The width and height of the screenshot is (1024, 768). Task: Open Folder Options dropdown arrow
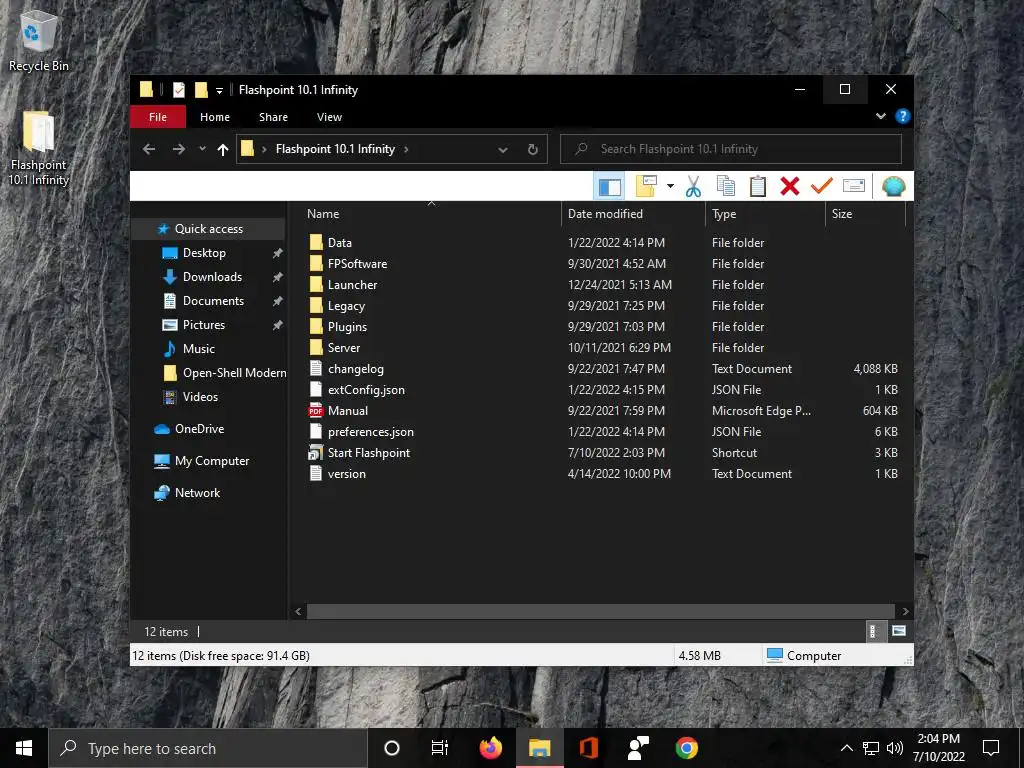(670, 187)
